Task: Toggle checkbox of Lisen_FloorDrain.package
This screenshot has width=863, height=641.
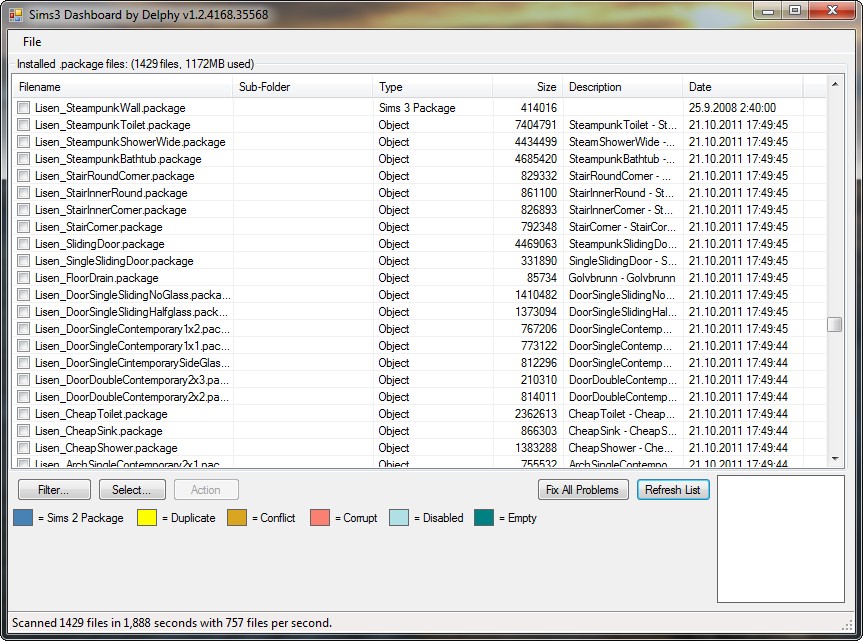Action: (24, 278)
